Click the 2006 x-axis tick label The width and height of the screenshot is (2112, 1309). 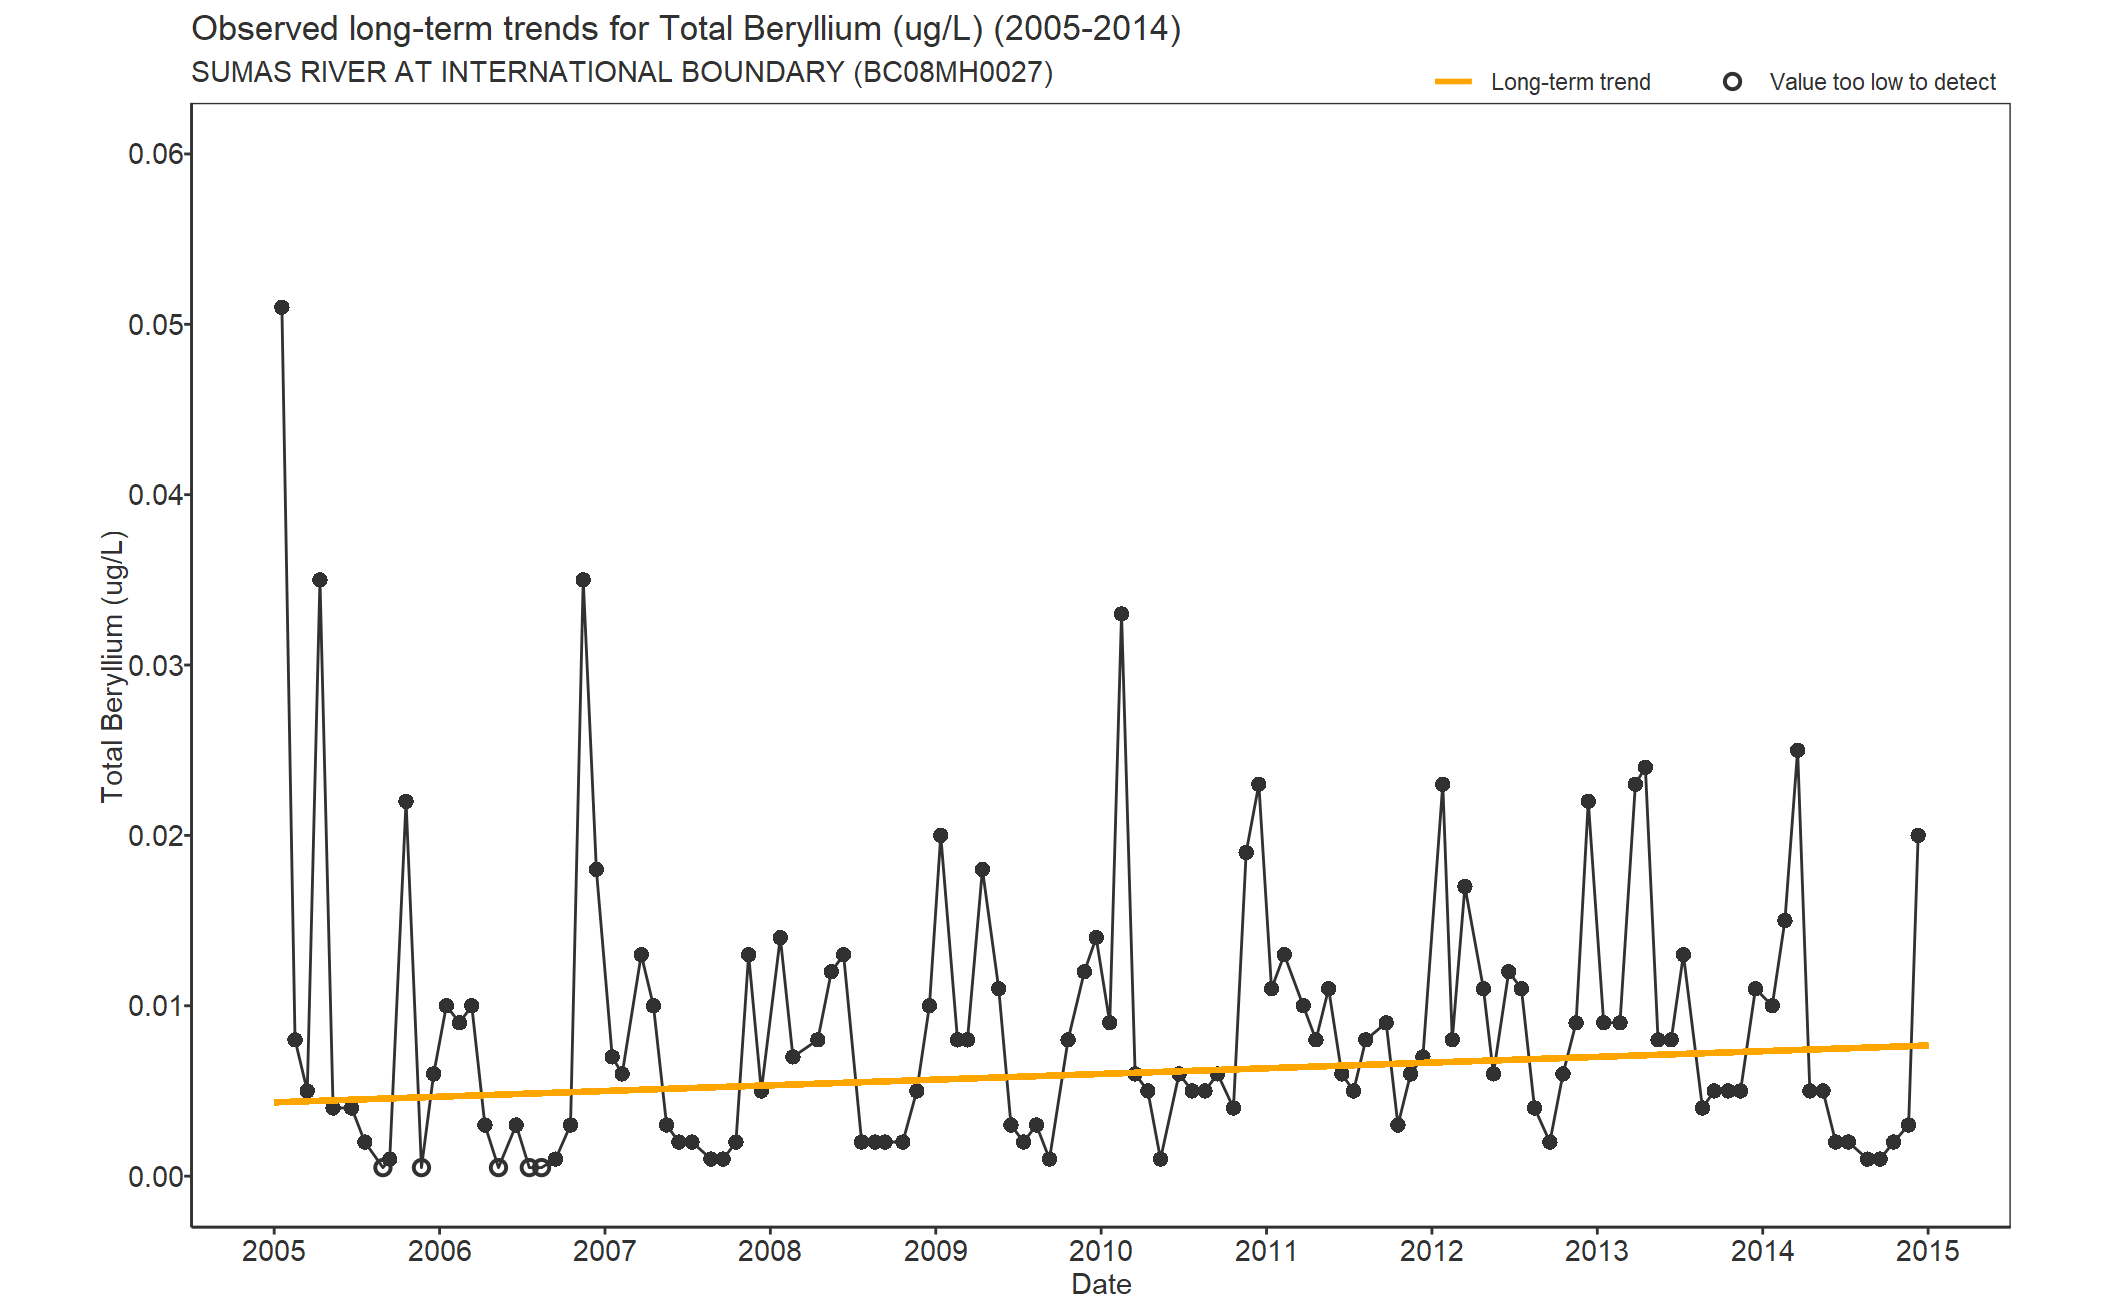coord(439,1251)
